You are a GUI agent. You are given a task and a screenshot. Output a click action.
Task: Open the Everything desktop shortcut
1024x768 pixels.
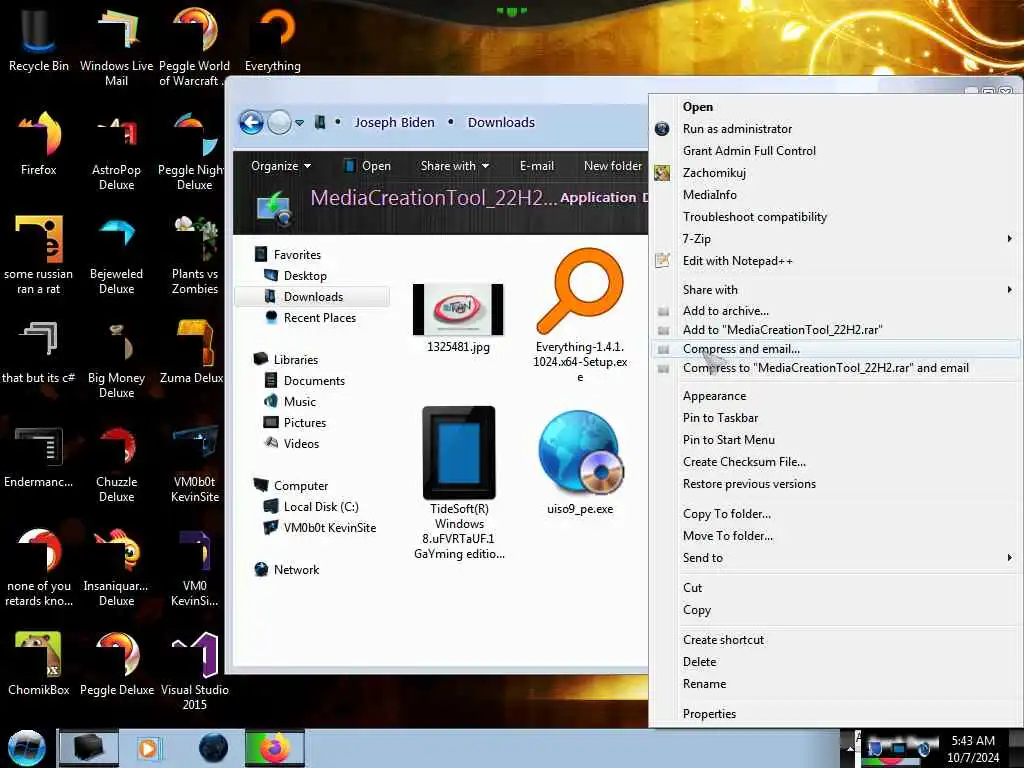[273, 39]
